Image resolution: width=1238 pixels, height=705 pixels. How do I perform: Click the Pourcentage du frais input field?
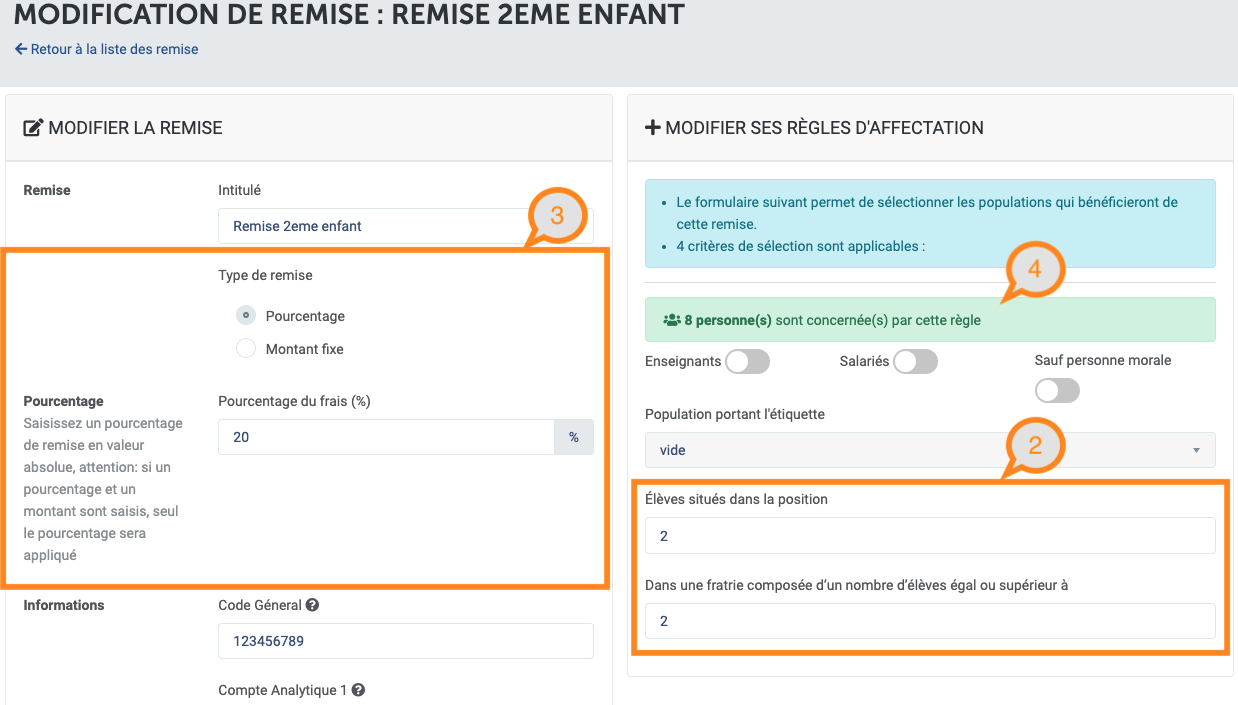(x=386, y=437)
